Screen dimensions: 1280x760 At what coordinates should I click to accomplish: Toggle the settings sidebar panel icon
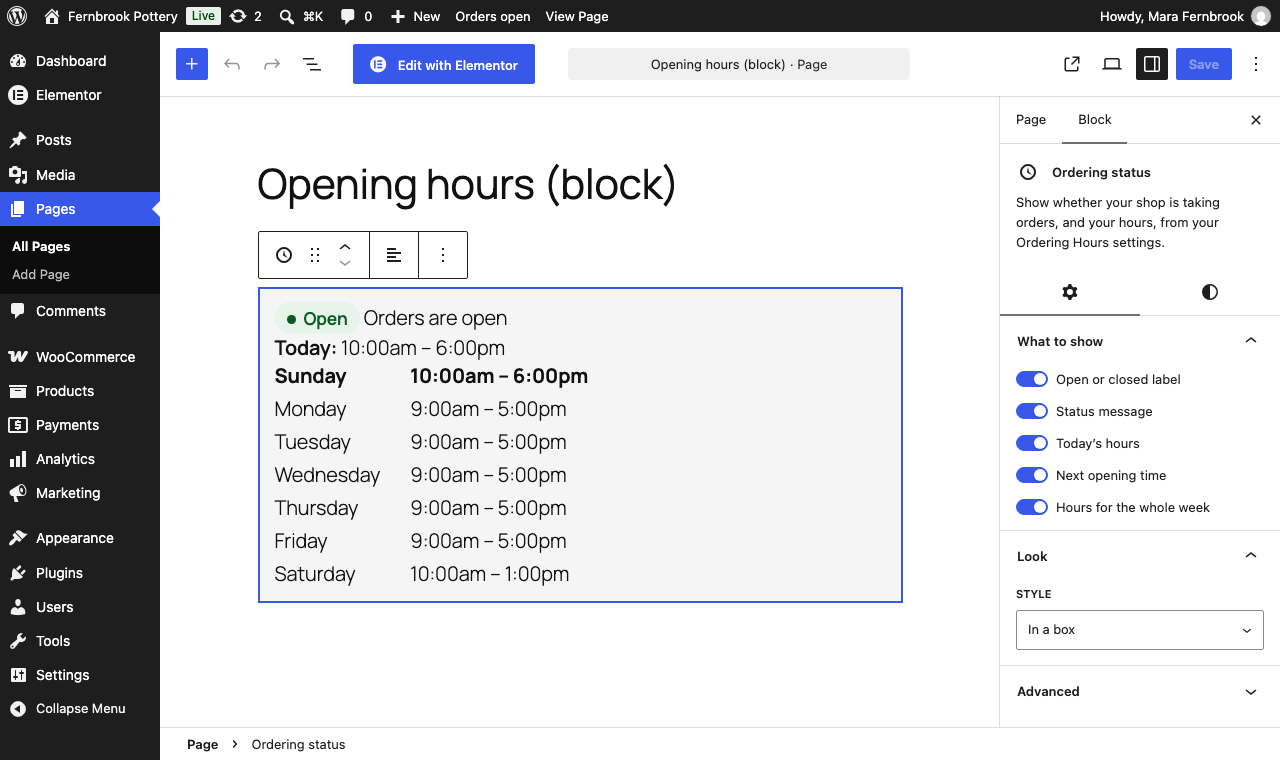pos(1152,64)
